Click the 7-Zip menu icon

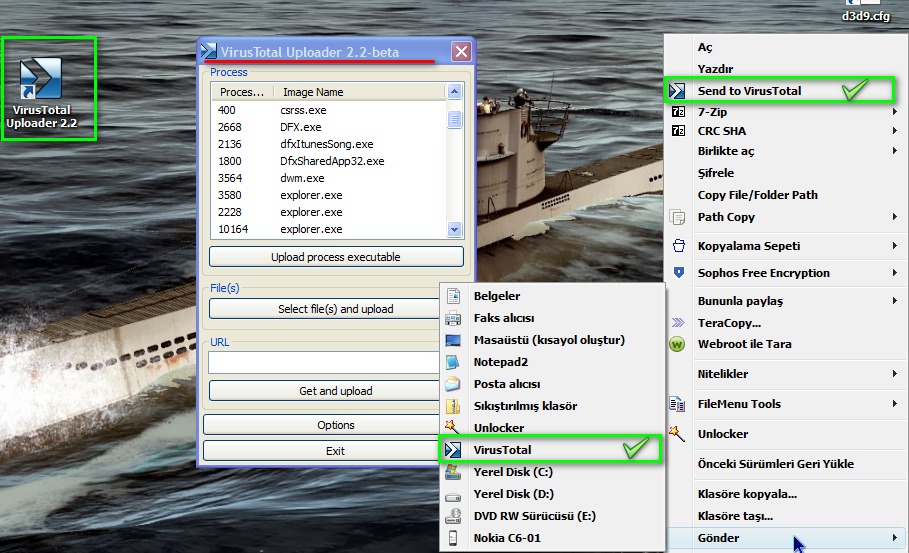[678, 112]
